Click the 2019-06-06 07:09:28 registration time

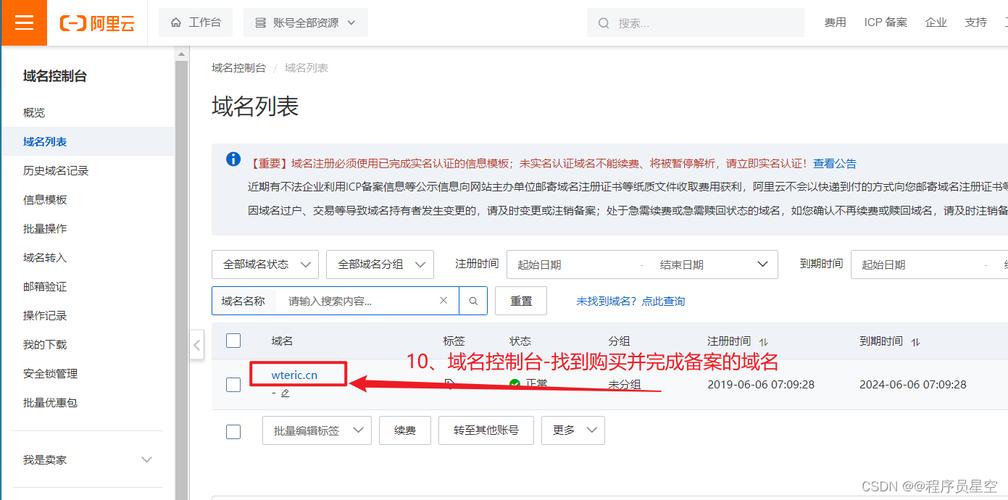[761, 384]
